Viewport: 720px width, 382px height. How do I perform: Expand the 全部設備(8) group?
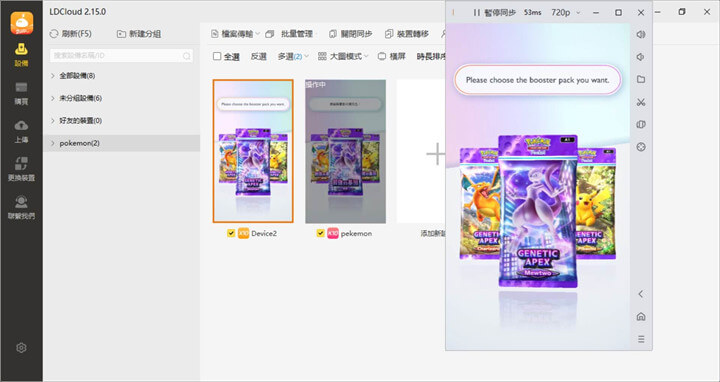(x=52, y=76)
